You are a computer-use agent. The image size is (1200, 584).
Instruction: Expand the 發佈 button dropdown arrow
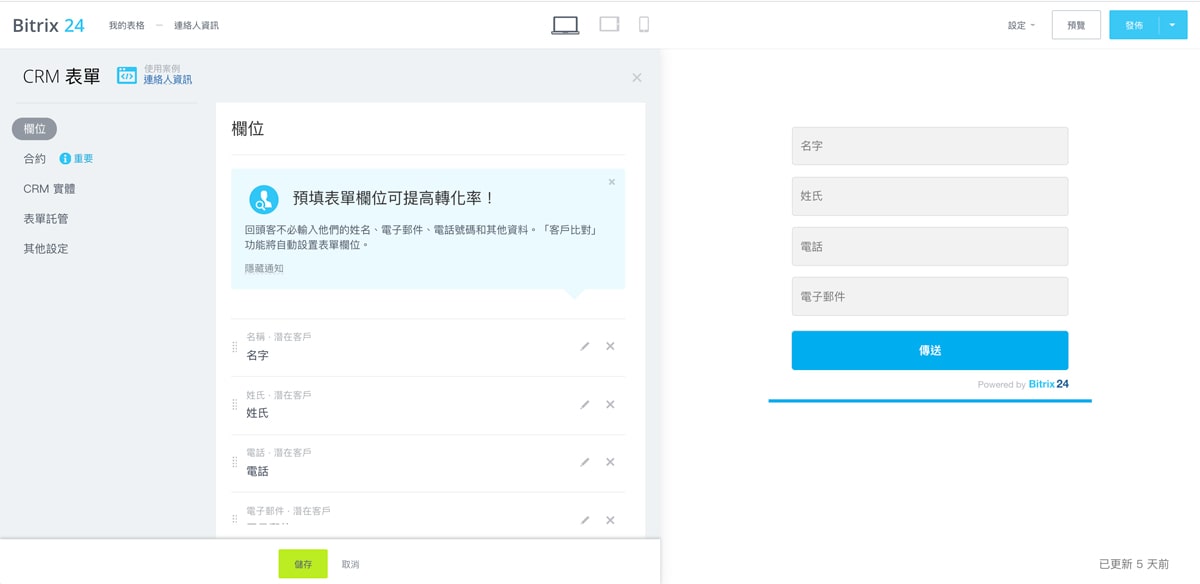tap(1172, 25)
